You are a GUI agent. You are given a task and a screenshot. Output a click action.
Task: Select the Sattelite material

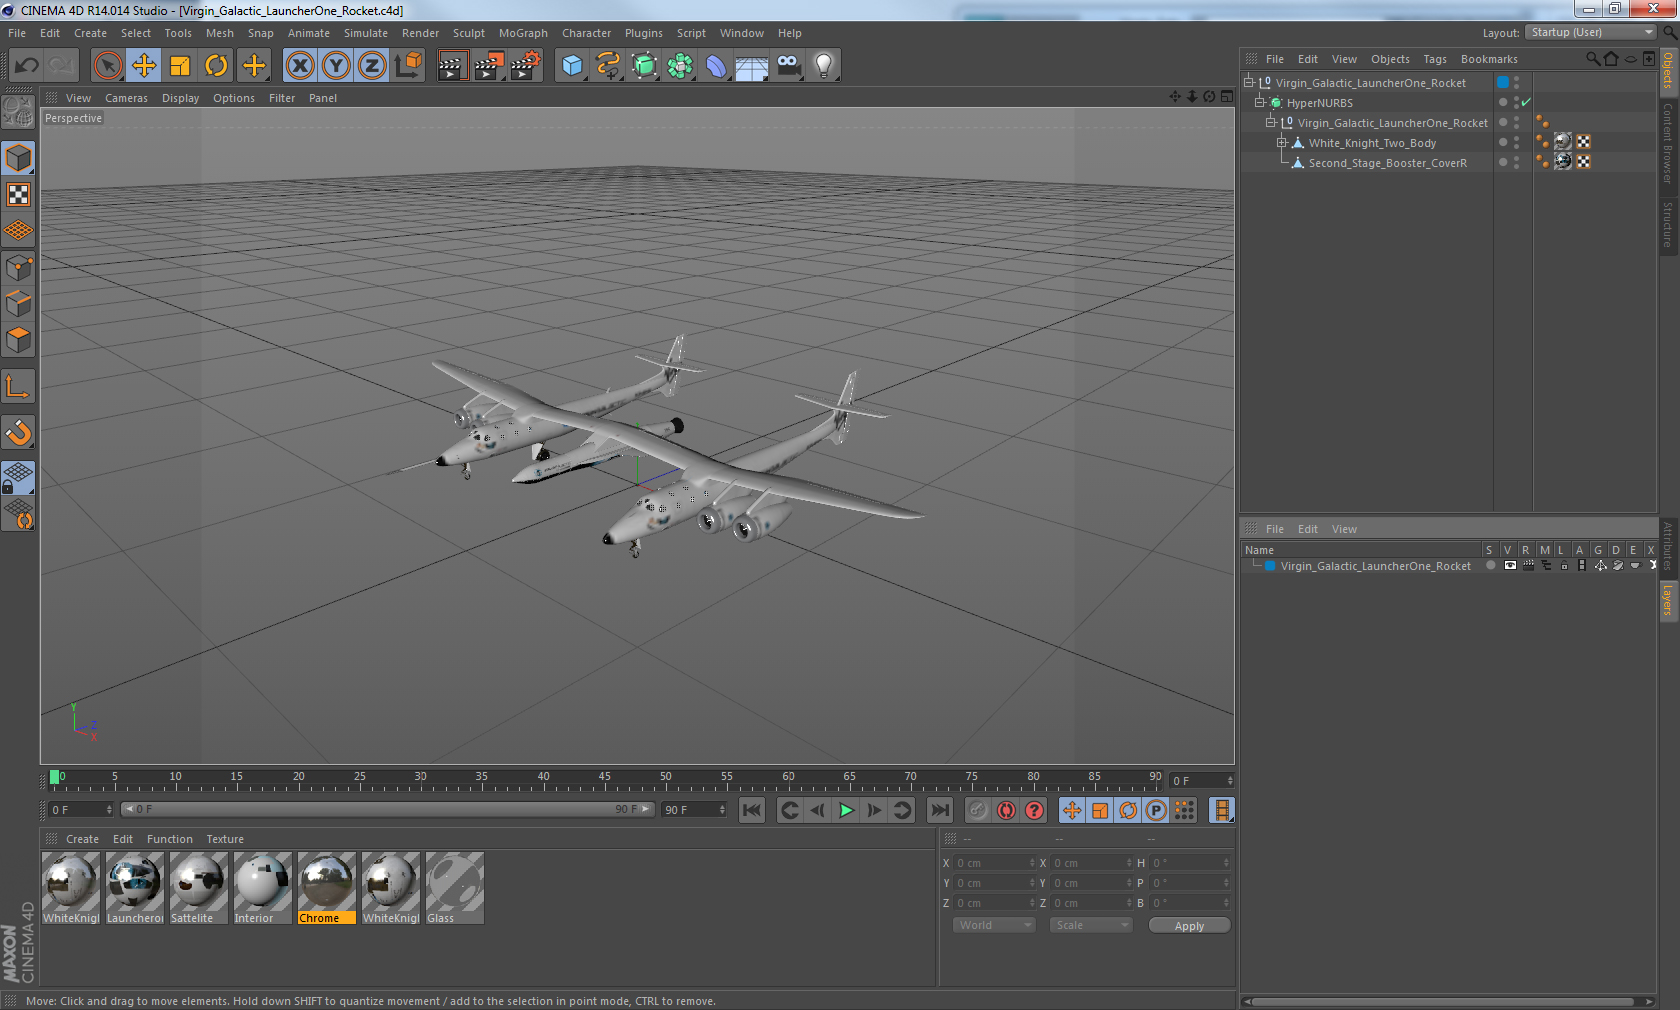(x=199, y=888)
